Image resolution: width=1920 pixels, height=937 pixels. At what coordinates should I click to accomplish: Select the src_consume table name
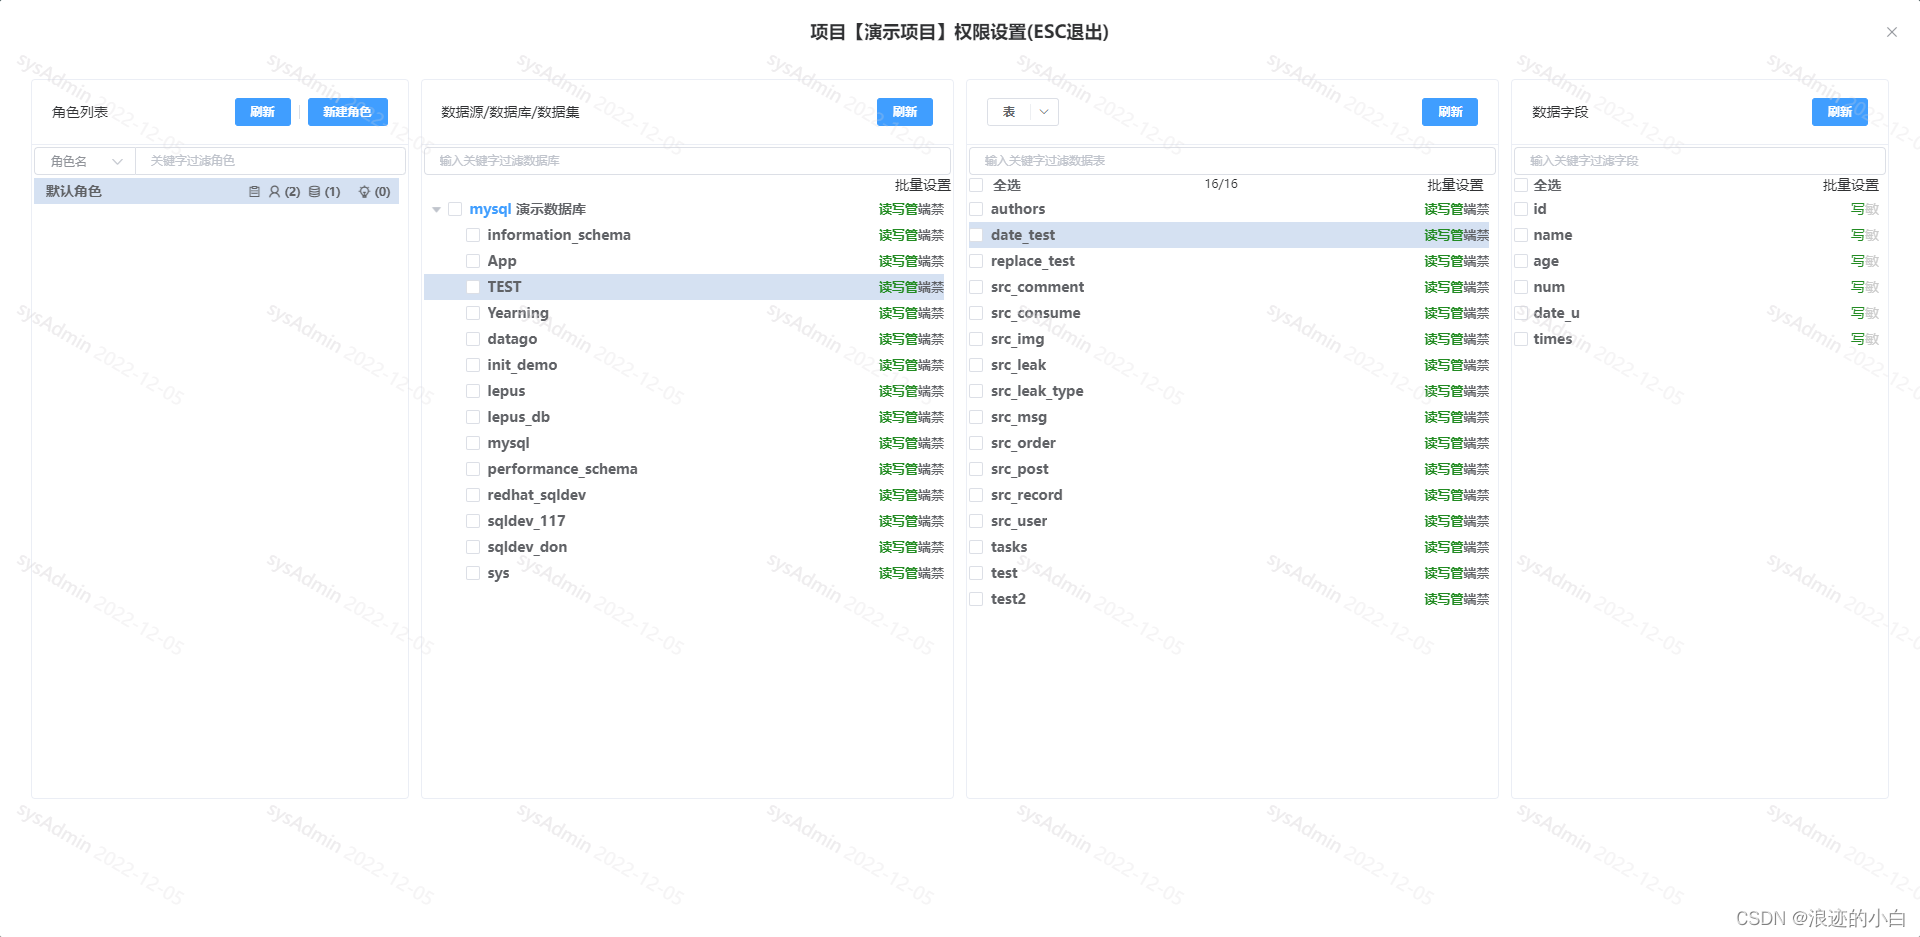point(1035,313)
